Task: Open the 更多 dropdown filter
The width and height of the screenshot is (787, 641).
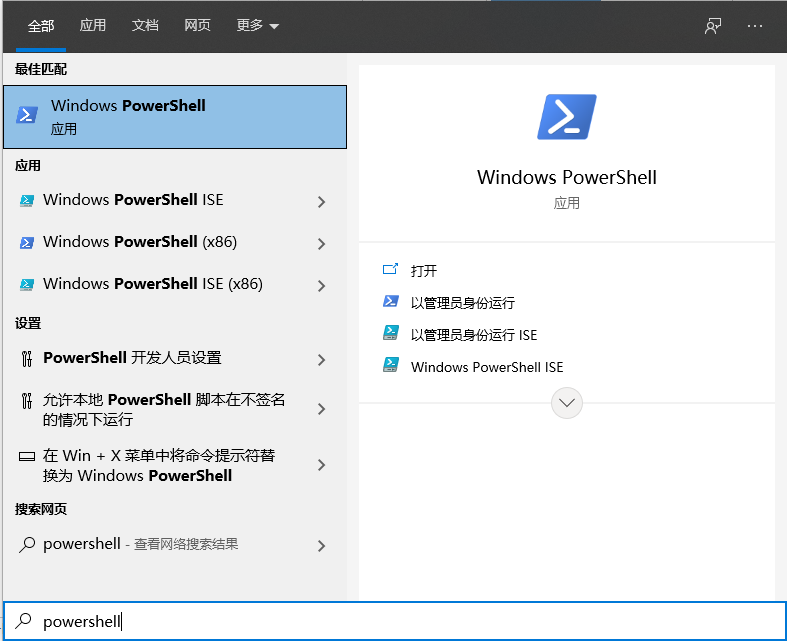Action: pyautogui.click(x=258, y=26)
